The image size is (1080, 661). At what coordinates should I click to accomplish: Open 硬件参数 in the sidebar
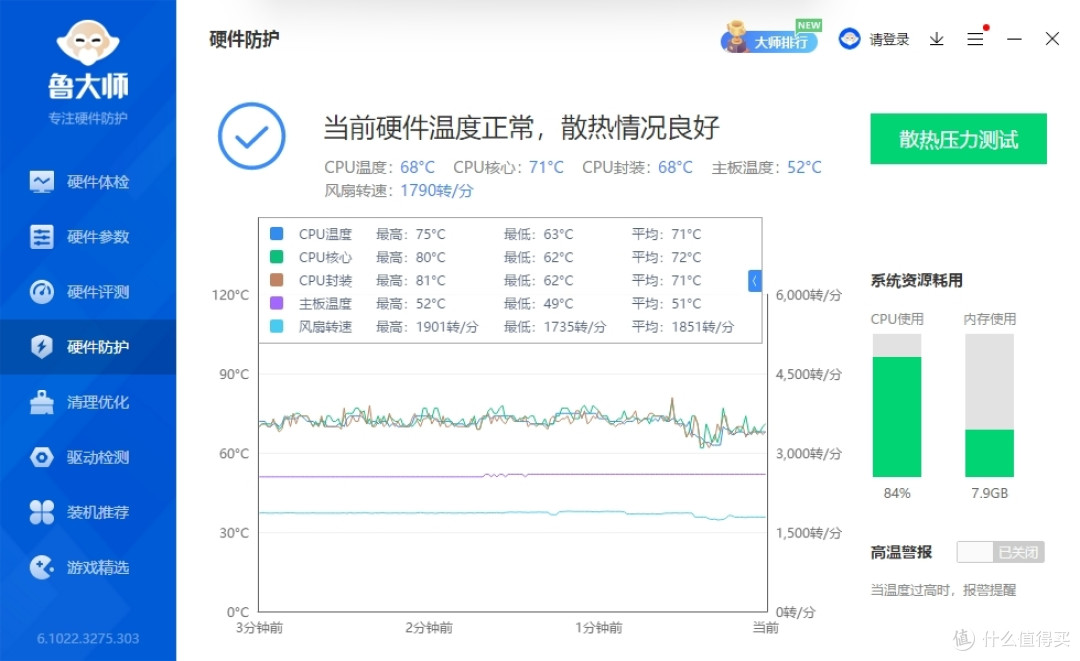pyautogui.click(x=88, y=237)
